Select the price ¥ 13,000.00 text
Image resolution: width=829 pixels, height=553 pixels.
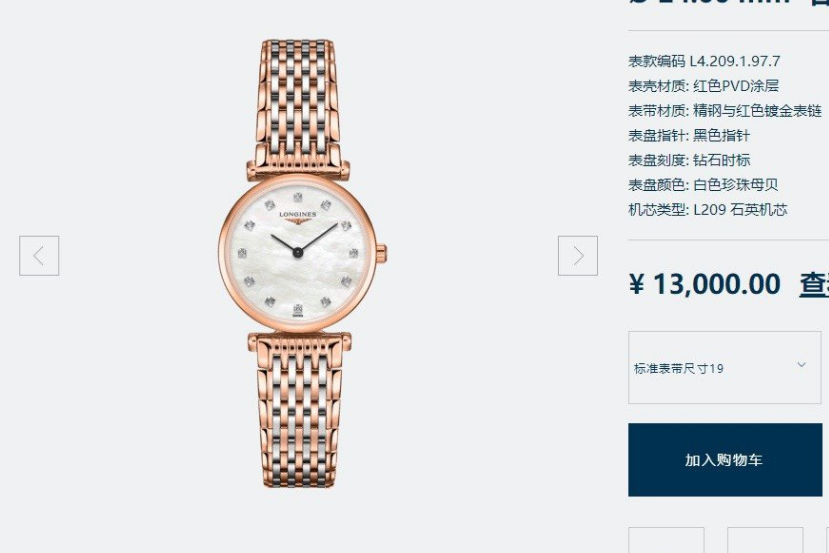[705, 284]
